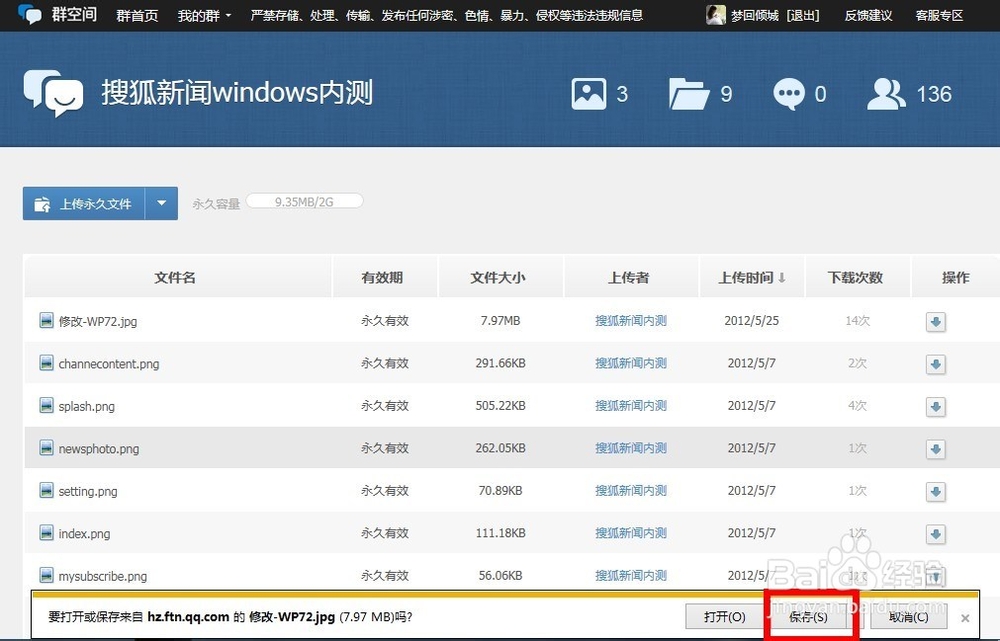This screenshot has height=641, width=1000.
Task: Click the image thumbnail icon beside setting.png
Action: pyautogui.click(x=46, y=491)
